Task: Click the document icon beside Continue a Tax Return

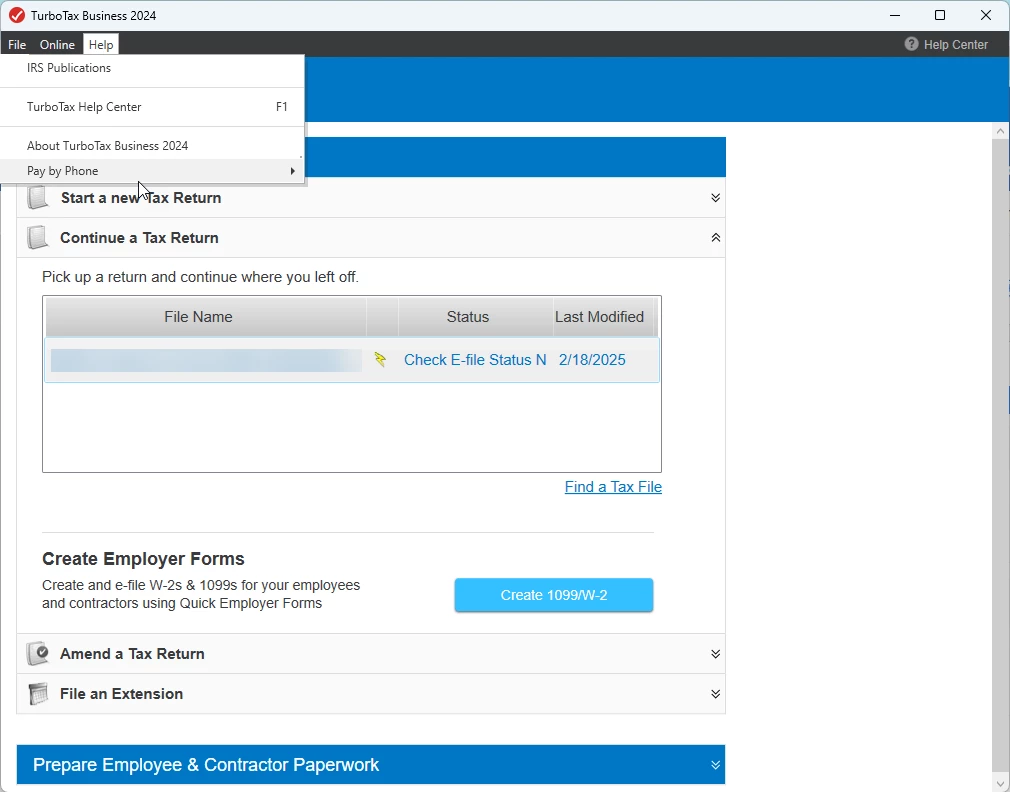Action: click(37, 238)
